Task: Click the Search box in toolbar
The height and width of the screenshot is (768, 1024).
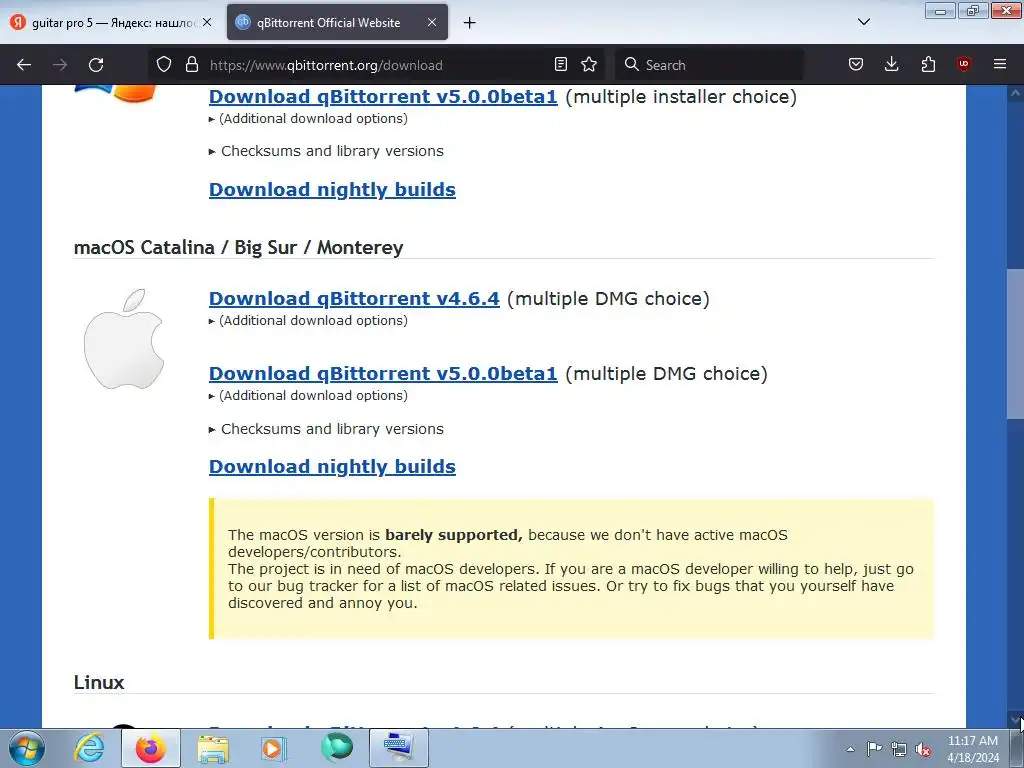Action: (710, 65)
